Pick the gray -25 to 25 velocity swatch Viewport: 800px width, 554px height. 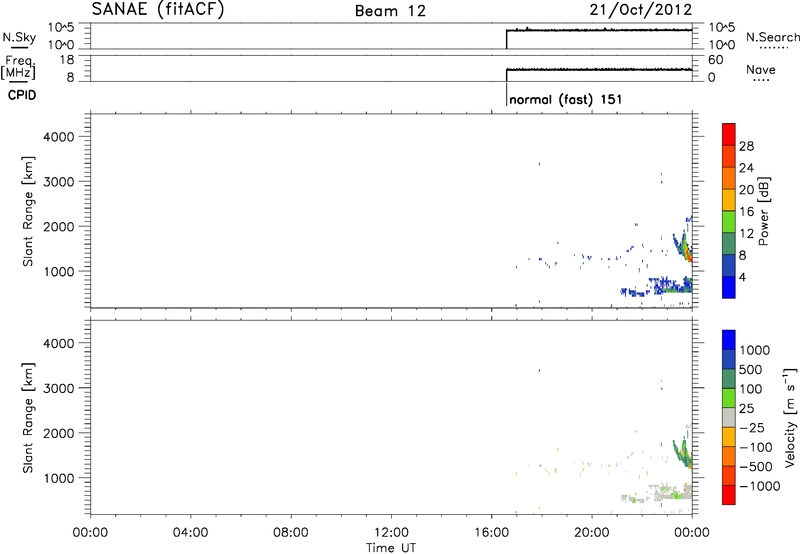pyautogui.click(x=729, y=418)
